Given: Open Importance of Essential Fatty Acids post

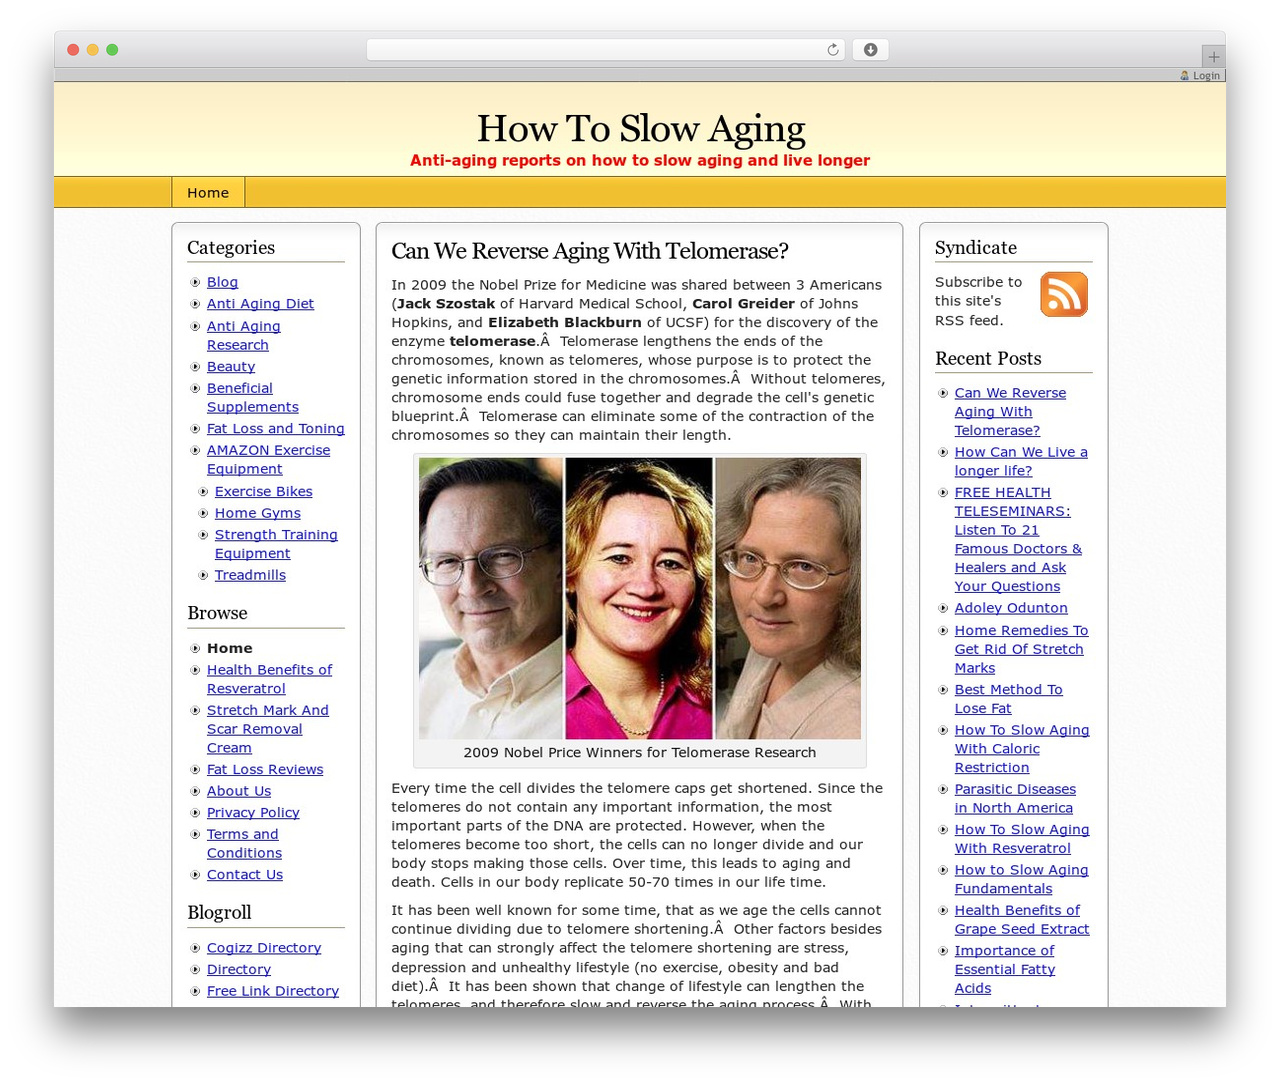Looking at the screenshot, I should coord(1004,969).
